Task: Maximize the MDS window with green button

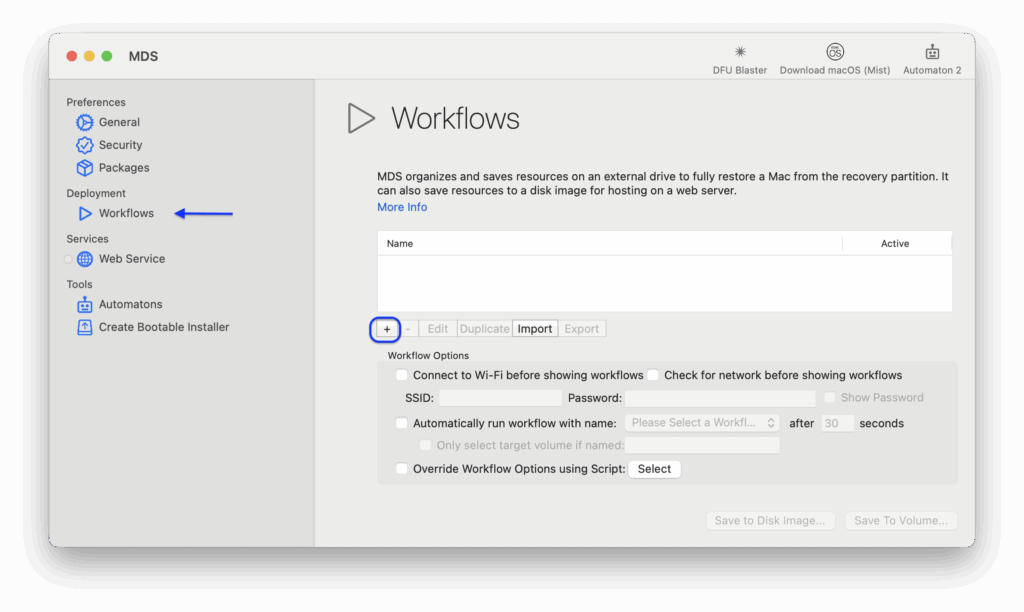Action: click(107, 56)
